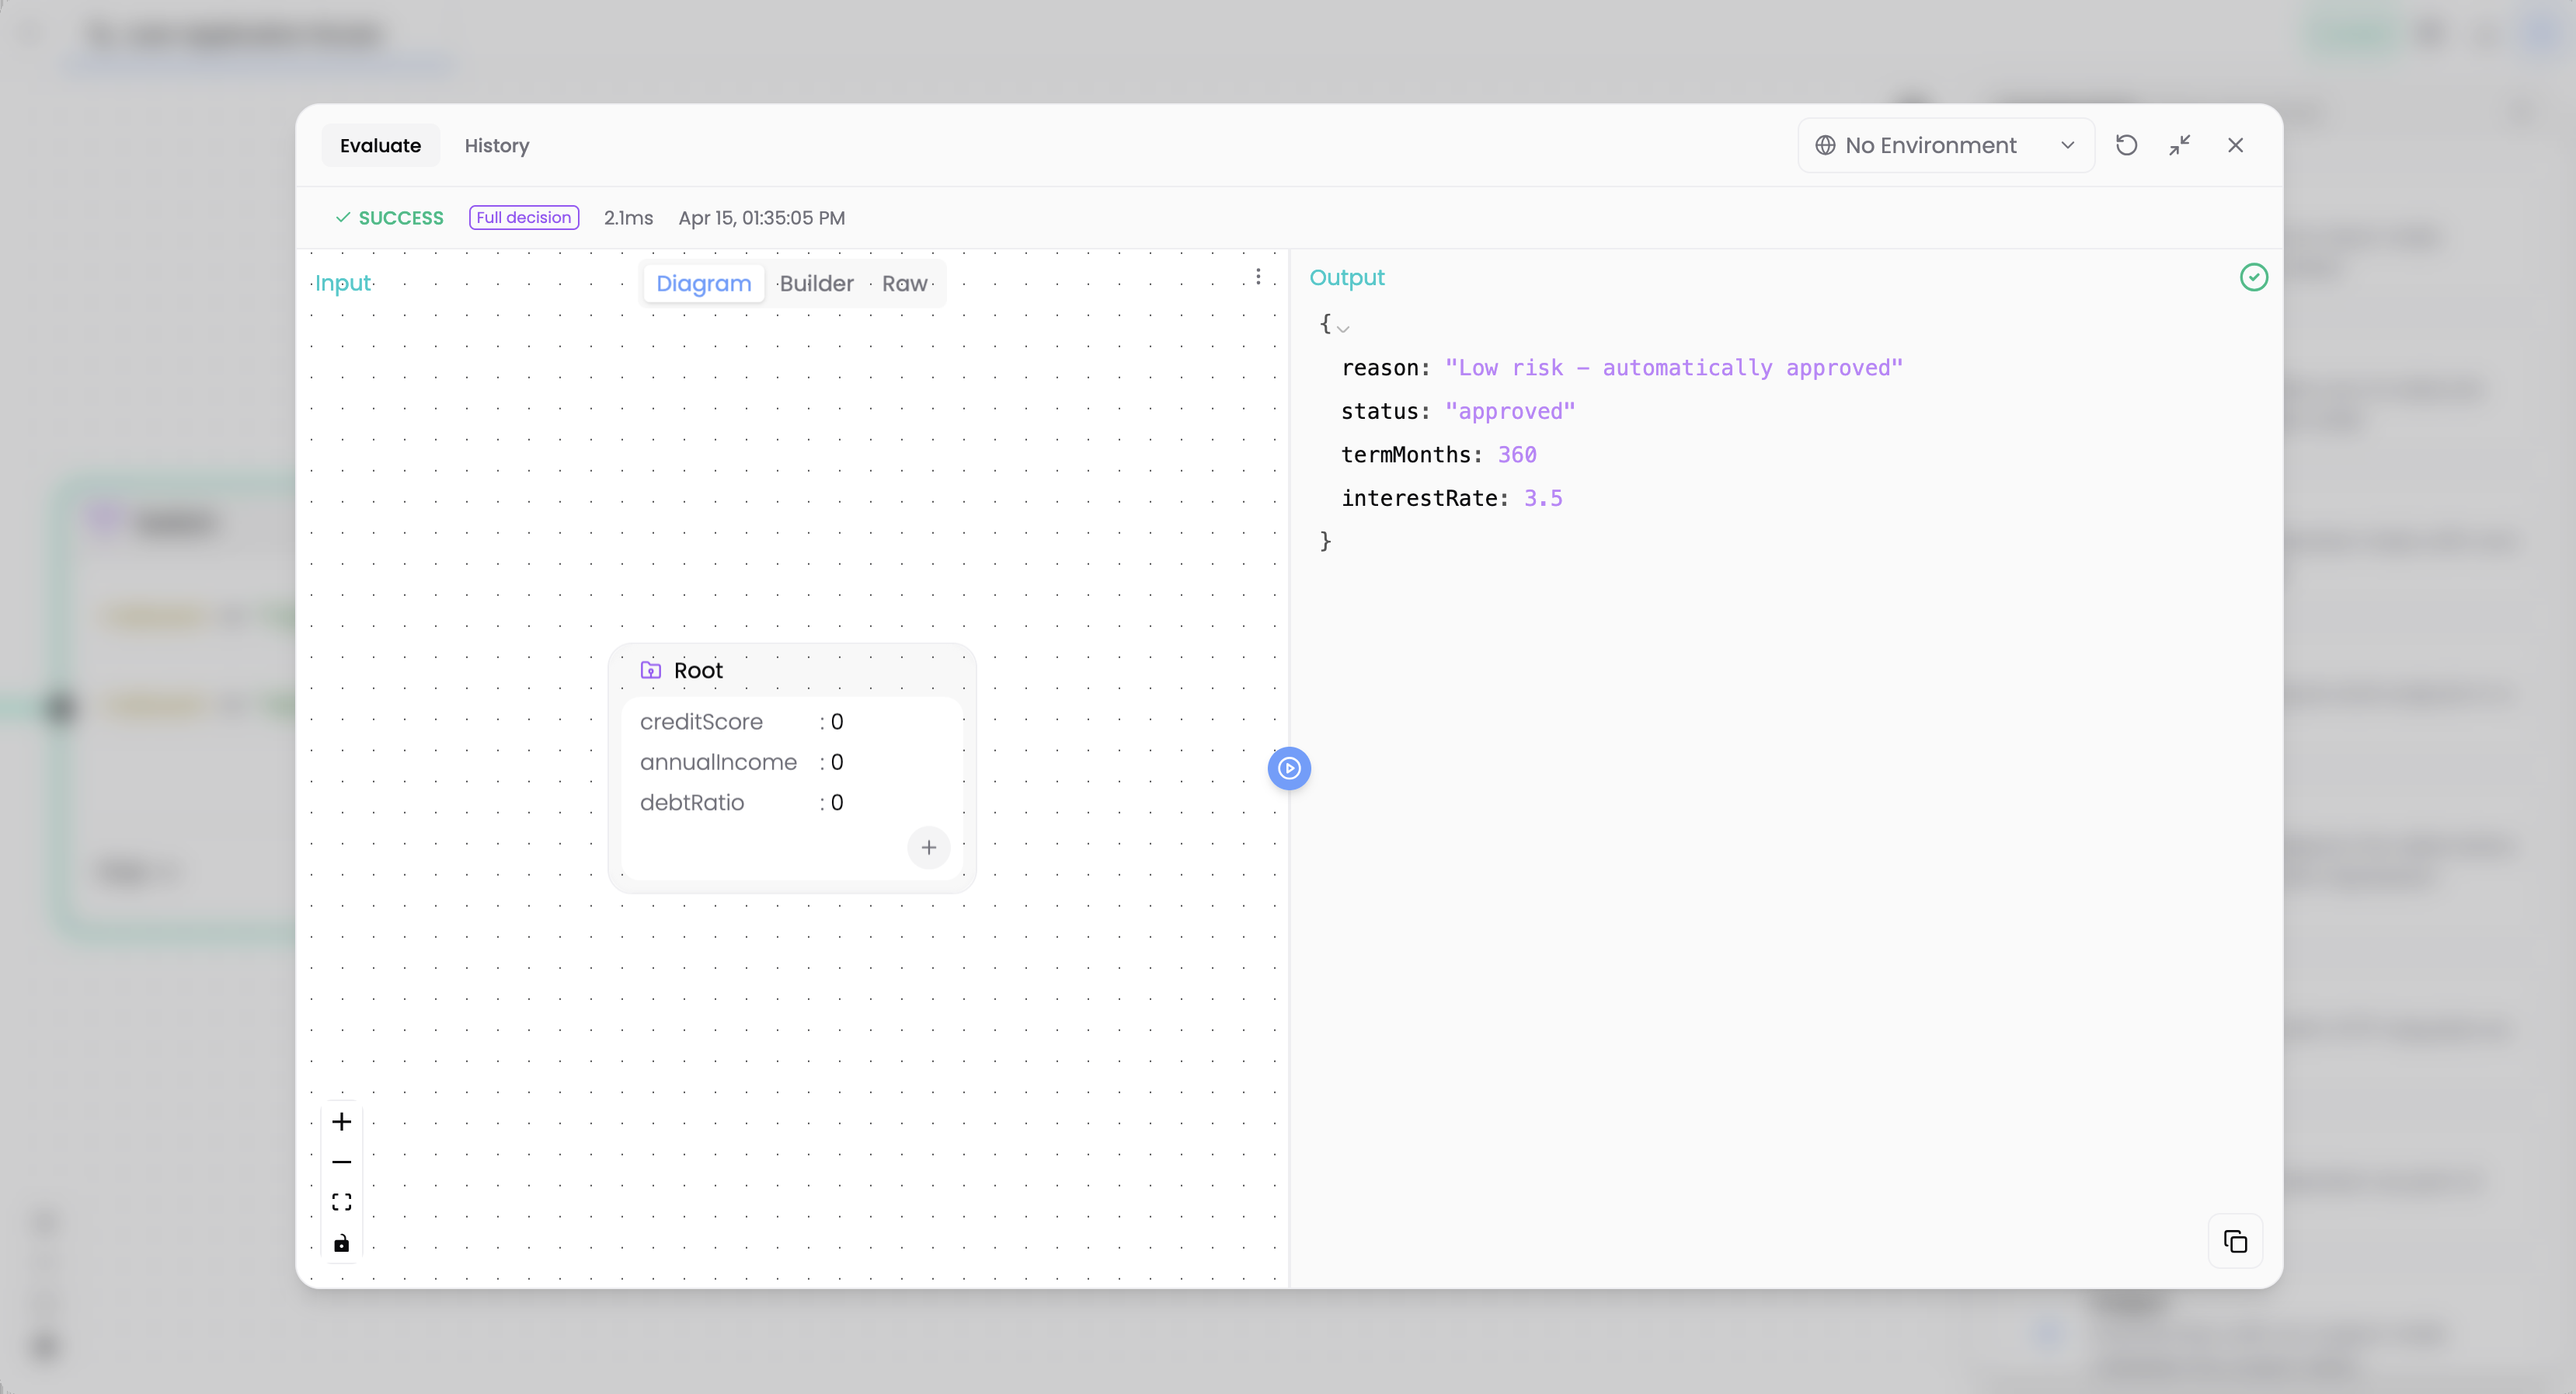This screenshot has width=2576, height=1394.
Task: Click the blue run simulation play button
Action: pos(1289,768)
